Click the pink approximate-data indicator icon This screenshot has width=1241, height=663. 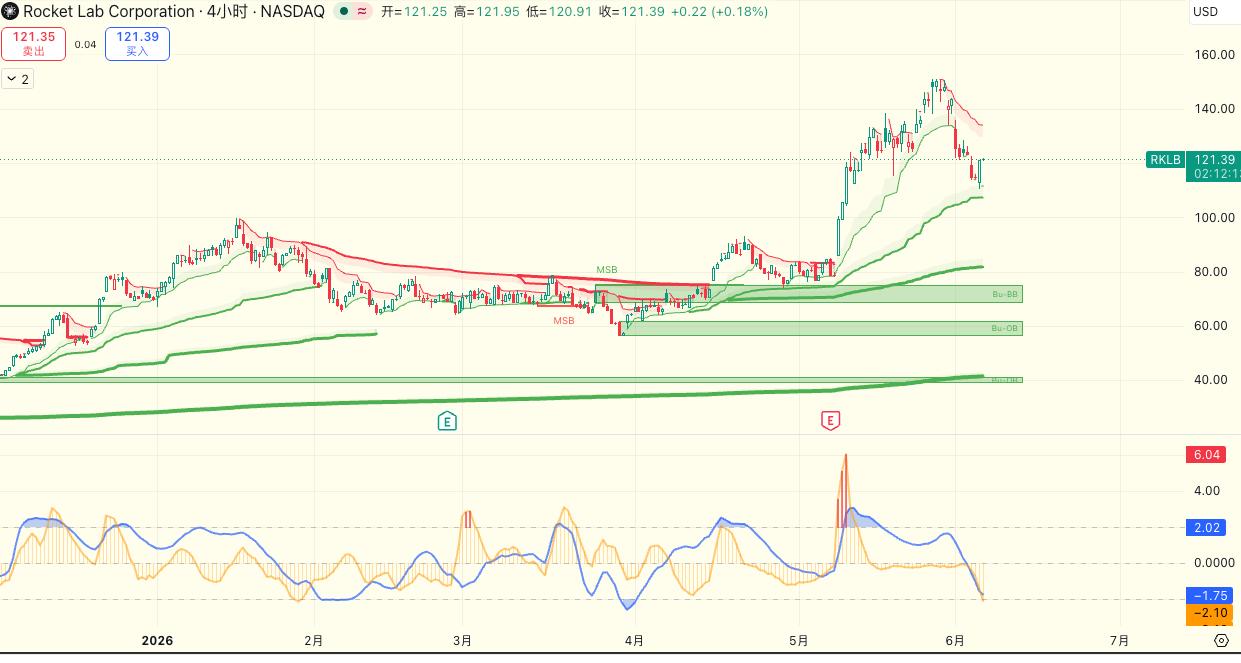pos(362,12)
